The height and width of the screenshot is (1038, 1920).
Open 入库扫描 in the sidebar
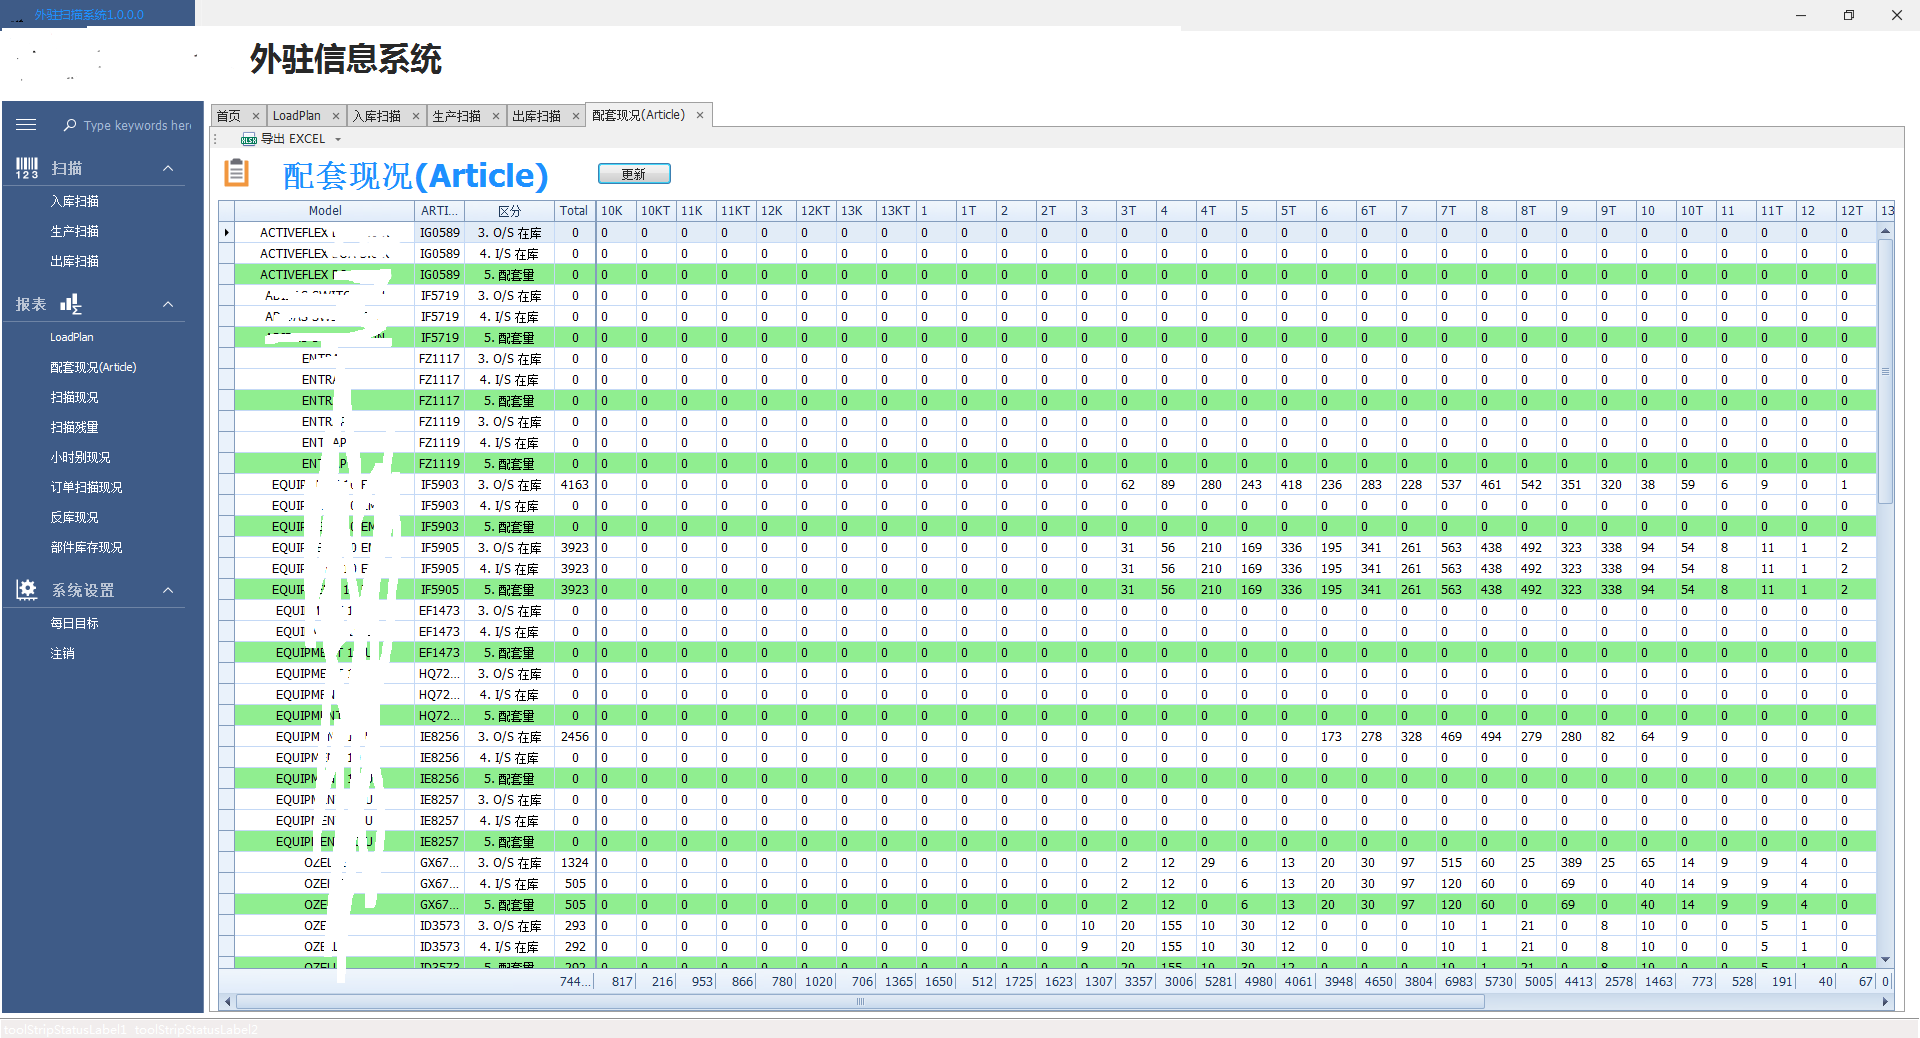75,201
